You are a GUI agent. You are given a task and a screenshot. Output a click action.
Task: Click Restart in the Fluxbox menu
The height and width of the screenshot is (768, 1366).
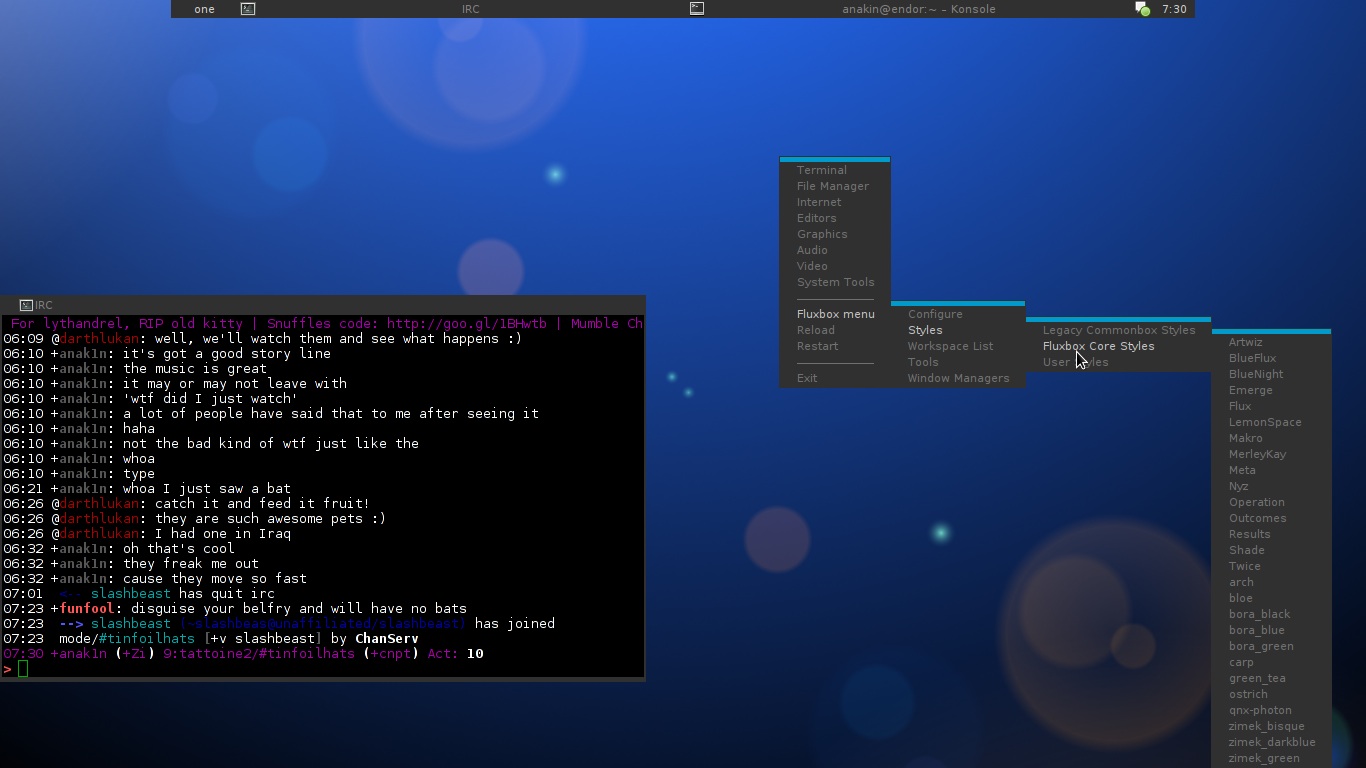[817, 346]
